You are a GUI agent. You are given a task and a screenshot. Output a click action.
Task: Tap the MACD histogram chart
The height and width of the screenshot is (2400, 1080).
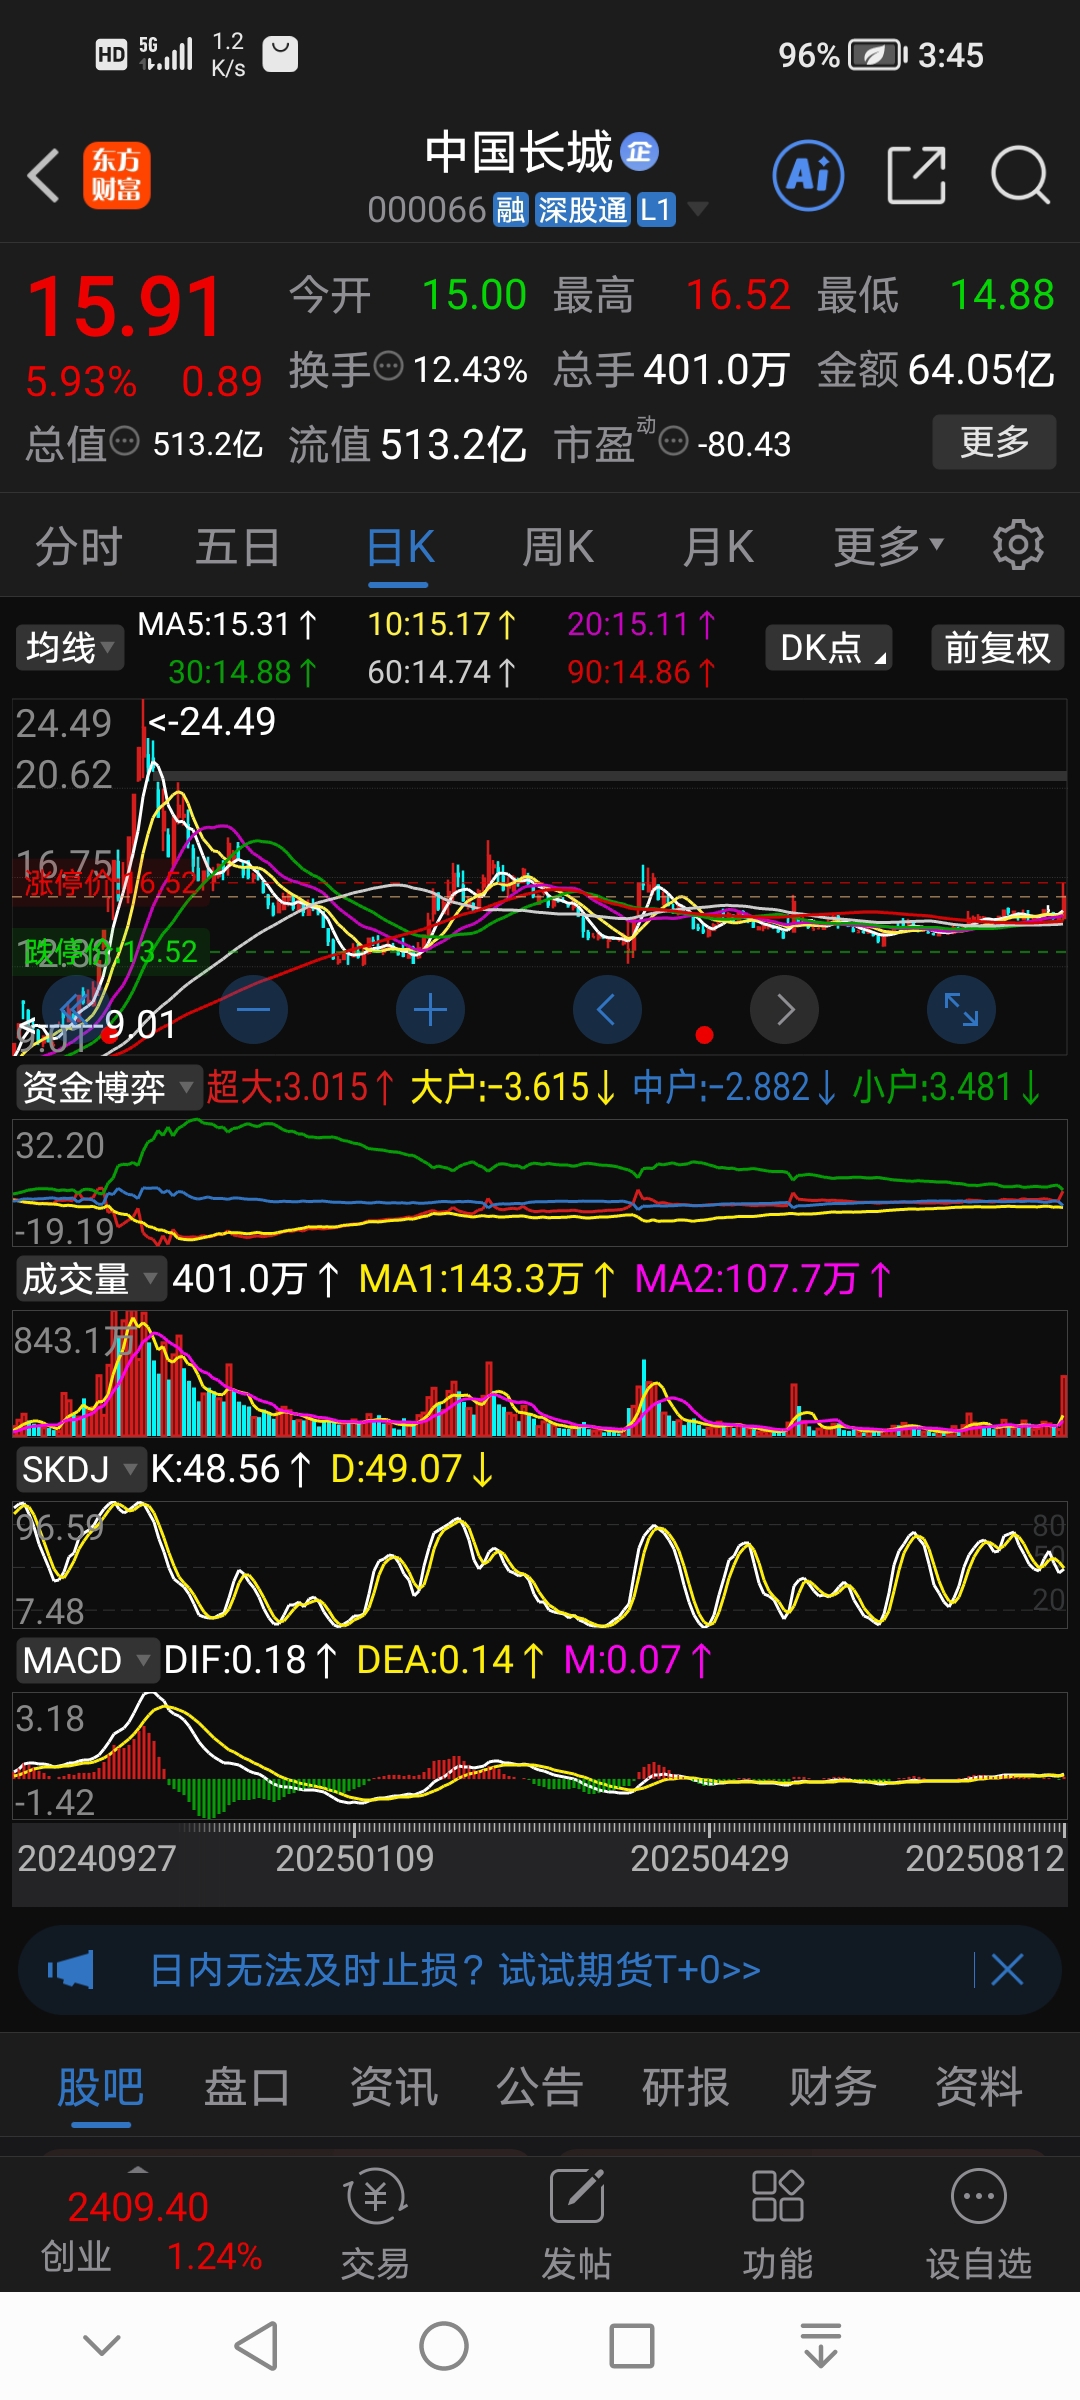click(x=540, y=1756)
